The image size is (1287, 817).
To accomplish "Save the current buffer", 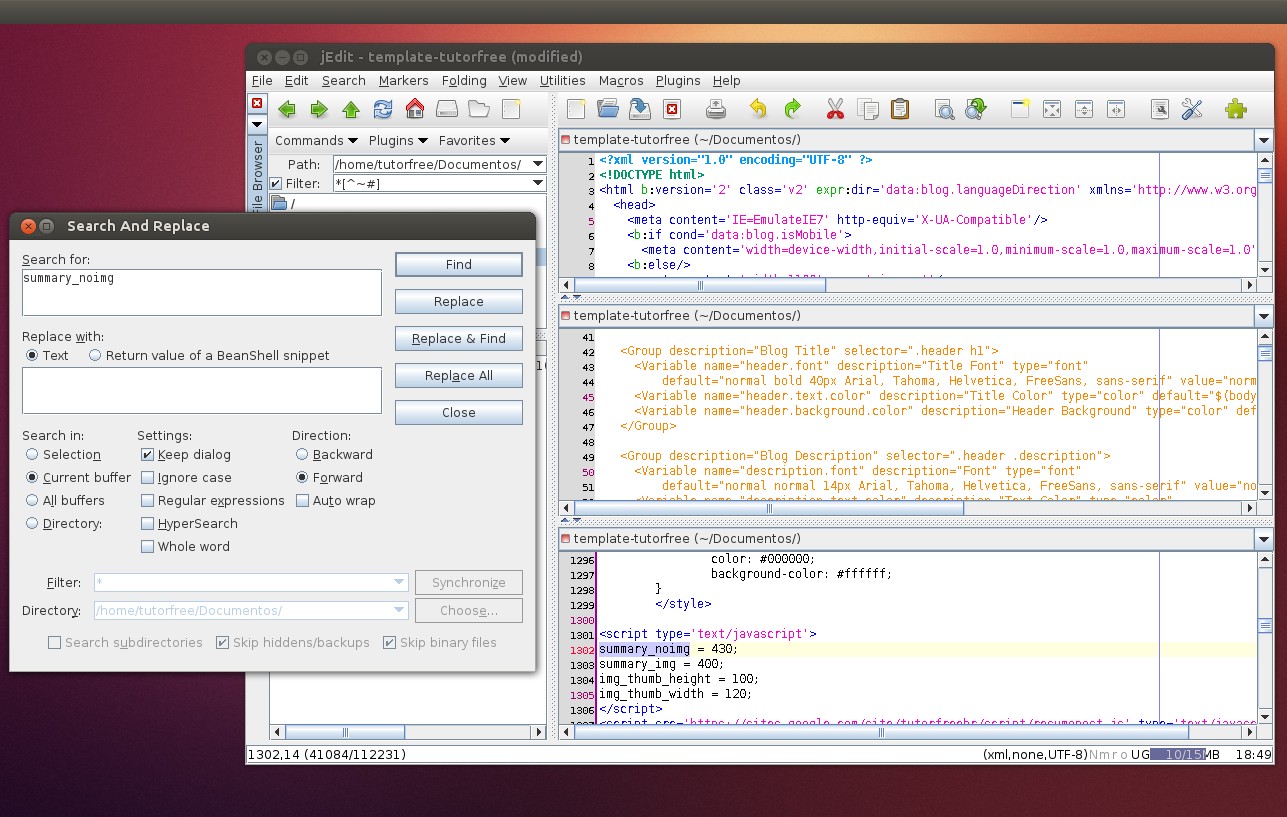I will pyautogui.click(x=640, y=110).
